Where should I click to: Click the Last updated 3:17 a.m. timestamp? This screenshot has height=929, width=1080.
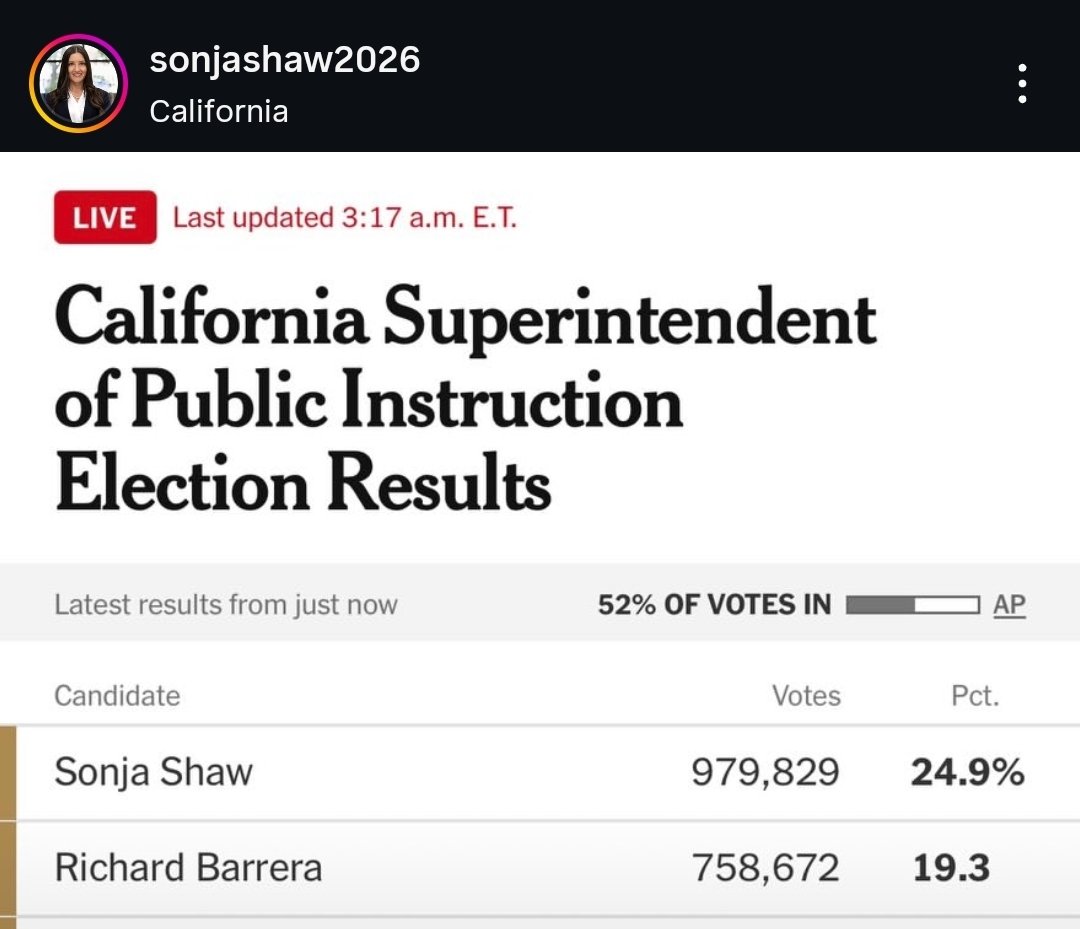click(344, 218)
